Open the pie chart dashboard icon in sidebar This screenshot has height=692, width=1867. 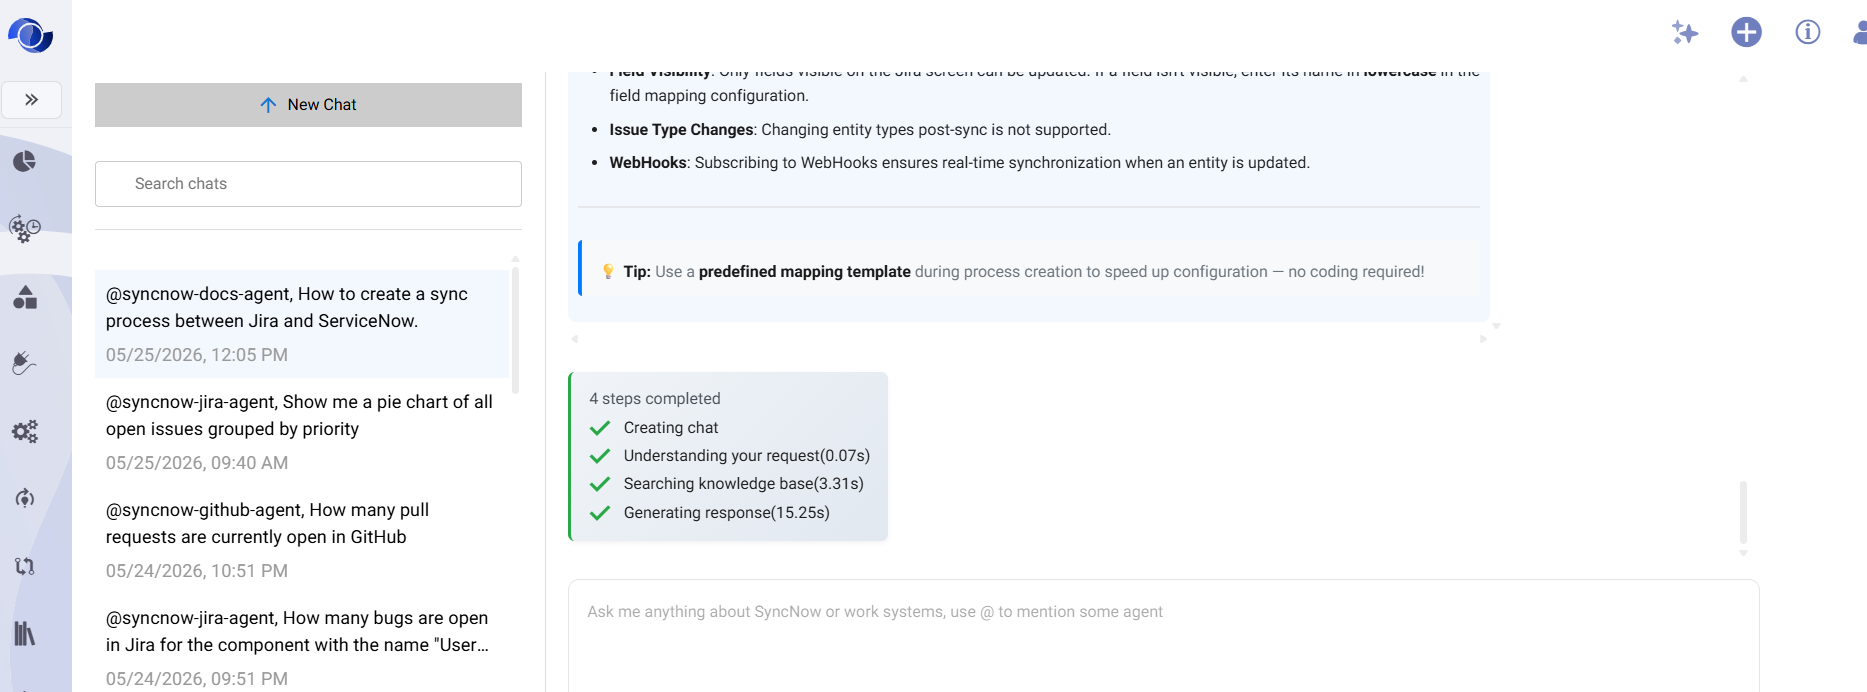click(25, 161)
